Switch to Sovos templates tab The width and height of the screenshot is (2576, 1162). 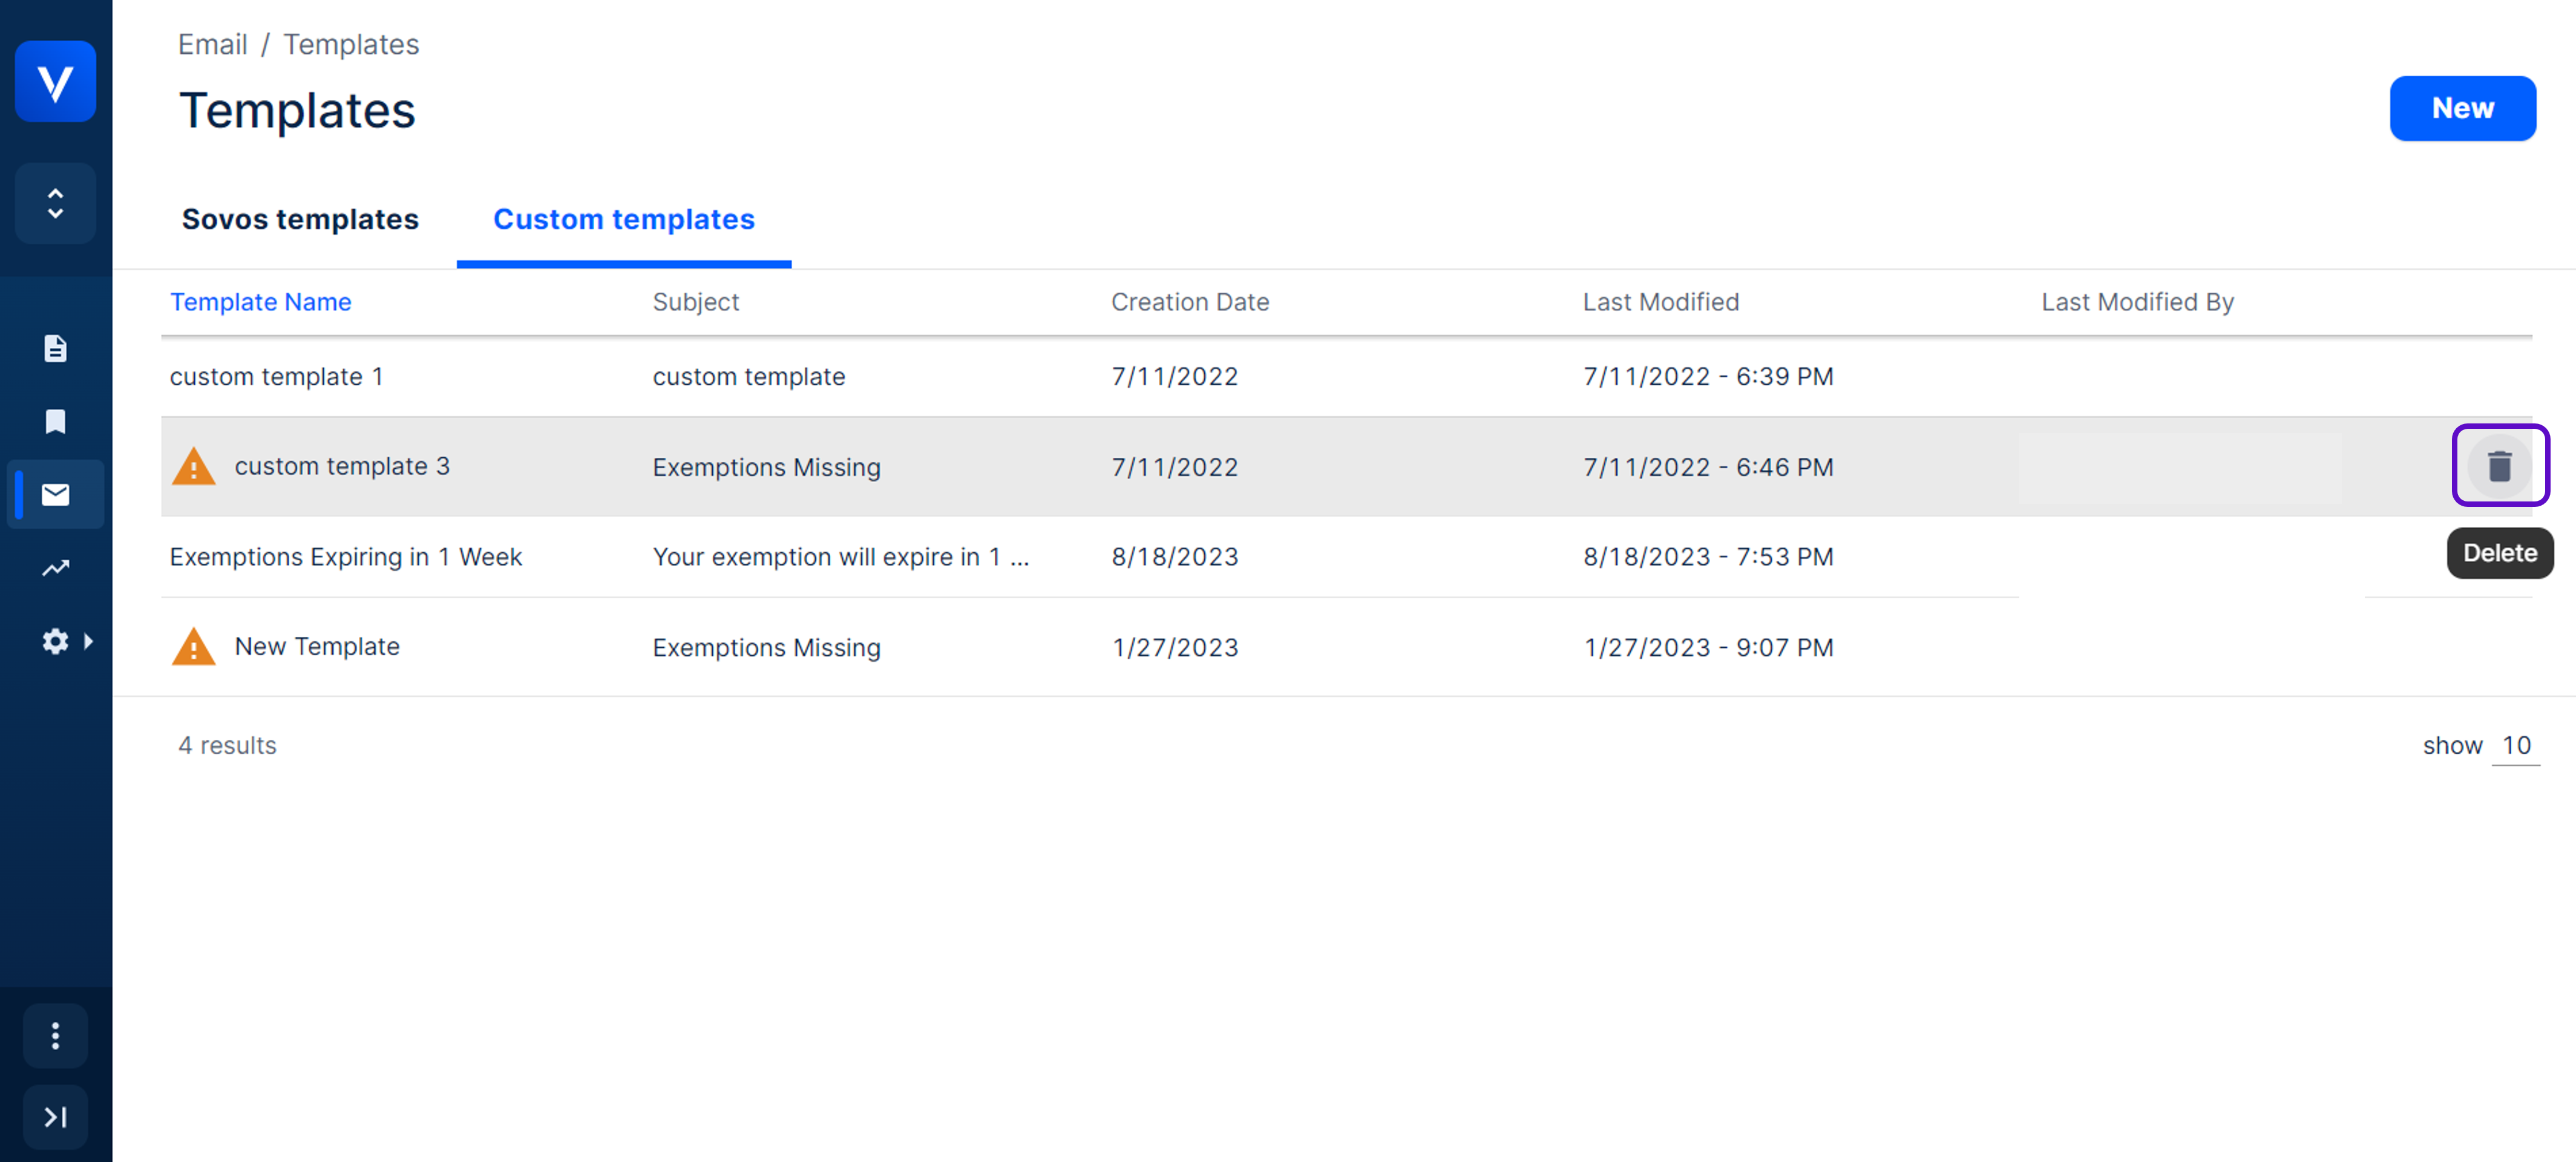click(x=300, y=219)
